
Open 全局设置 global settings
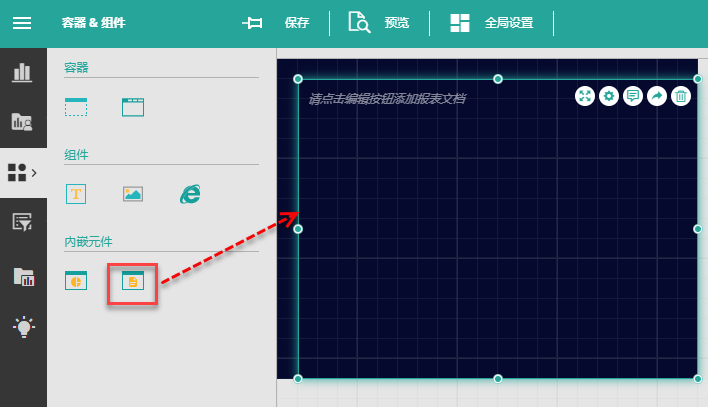tap(508, 23)
